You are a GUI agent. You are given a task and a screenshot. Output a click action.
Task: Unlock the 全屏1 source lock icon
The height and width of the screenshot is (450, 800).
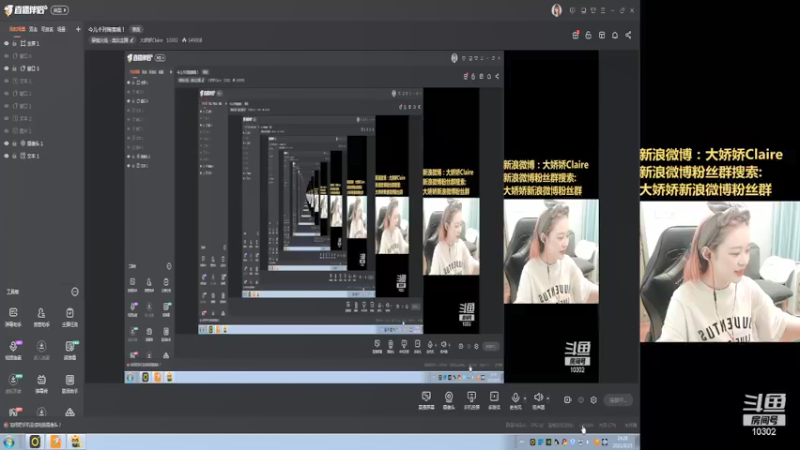[14, 43]
